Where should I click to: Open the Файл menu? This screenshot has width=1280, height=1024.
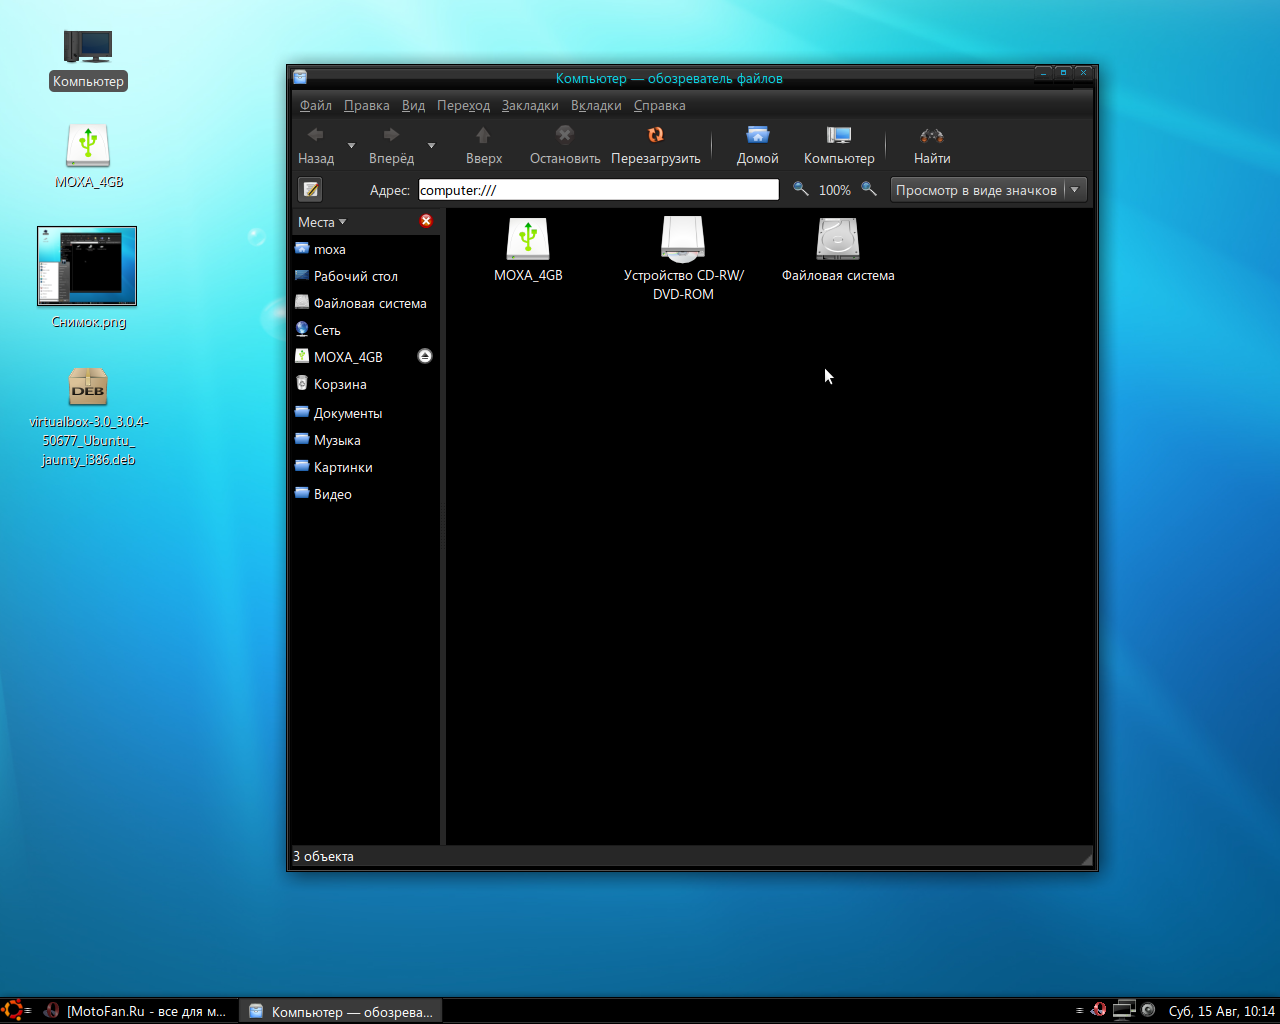pos(316,105)
